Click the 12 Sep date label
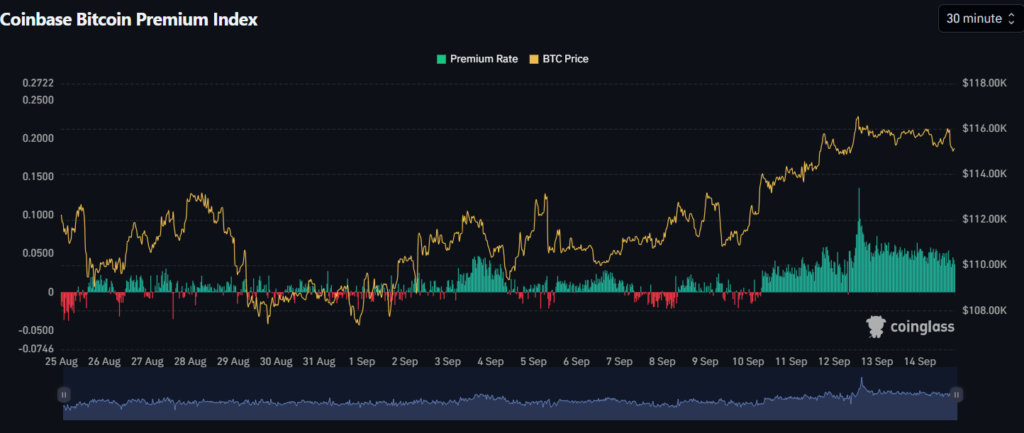Viewport: 1024px width, 433px height. [x=833, y=361]
